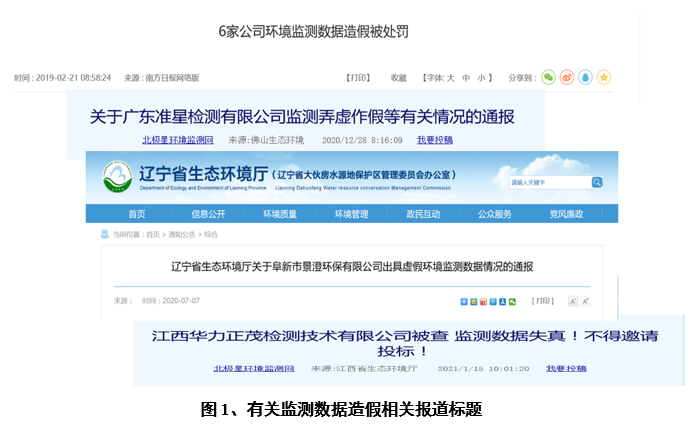Increase font size with the A+ button
The image size is (692, 434).
click(586, 302)
